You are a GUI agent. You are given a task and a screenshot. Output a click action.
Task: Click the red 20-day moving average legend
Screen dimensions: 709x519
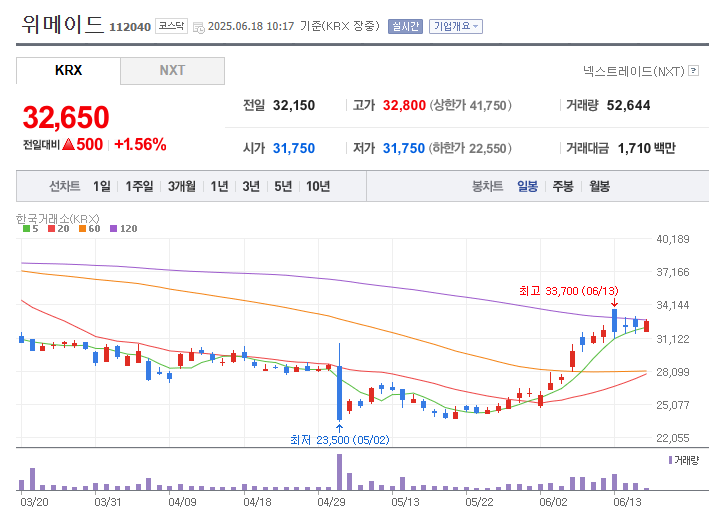[58, 229]
